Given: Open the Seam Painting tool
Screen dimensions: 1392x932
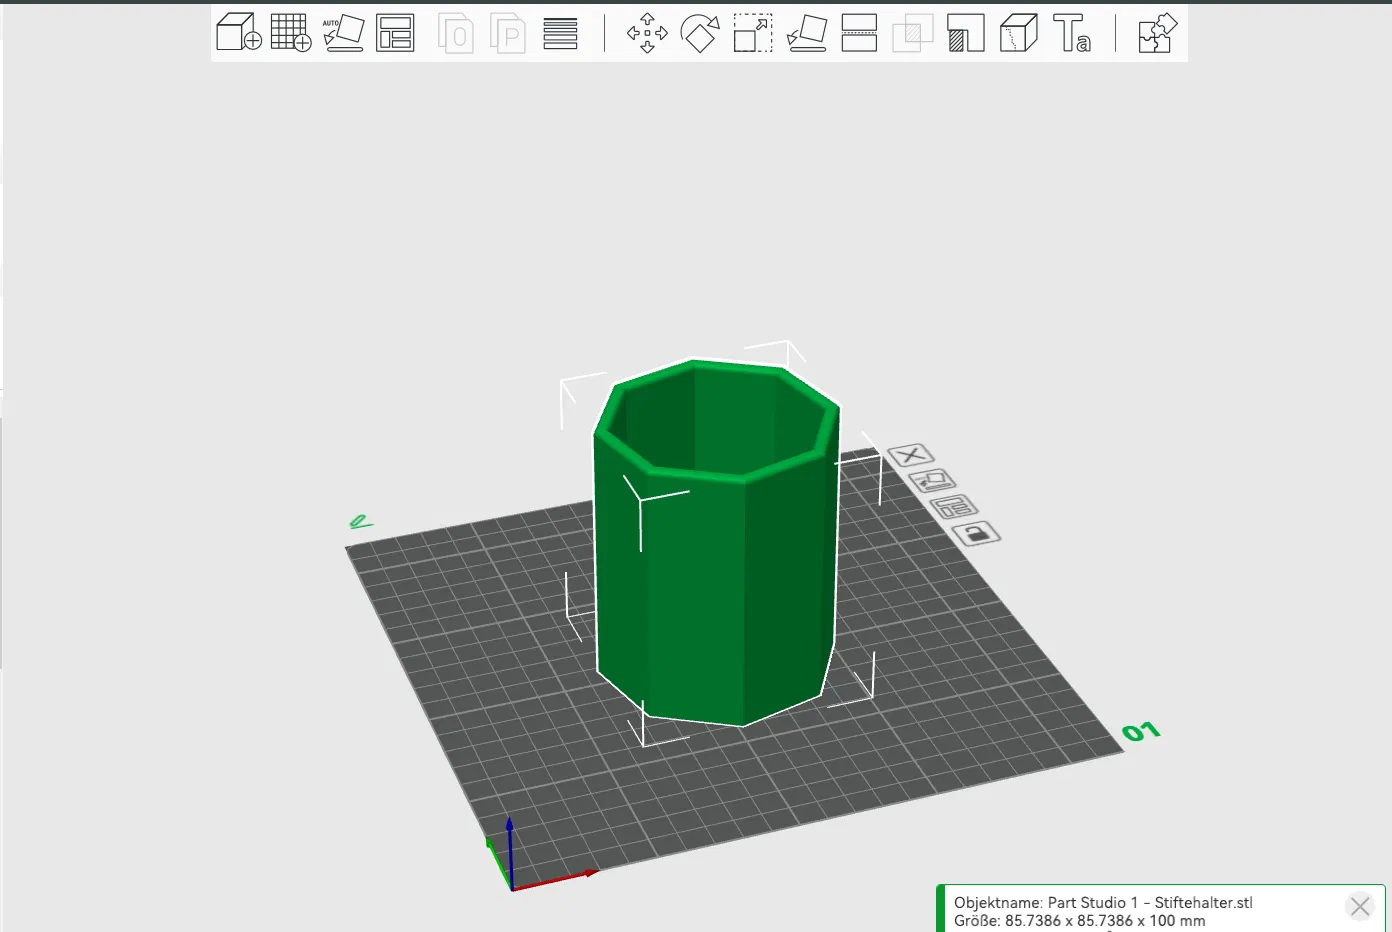Looking at the screenshot, I should click(1018, 33).
